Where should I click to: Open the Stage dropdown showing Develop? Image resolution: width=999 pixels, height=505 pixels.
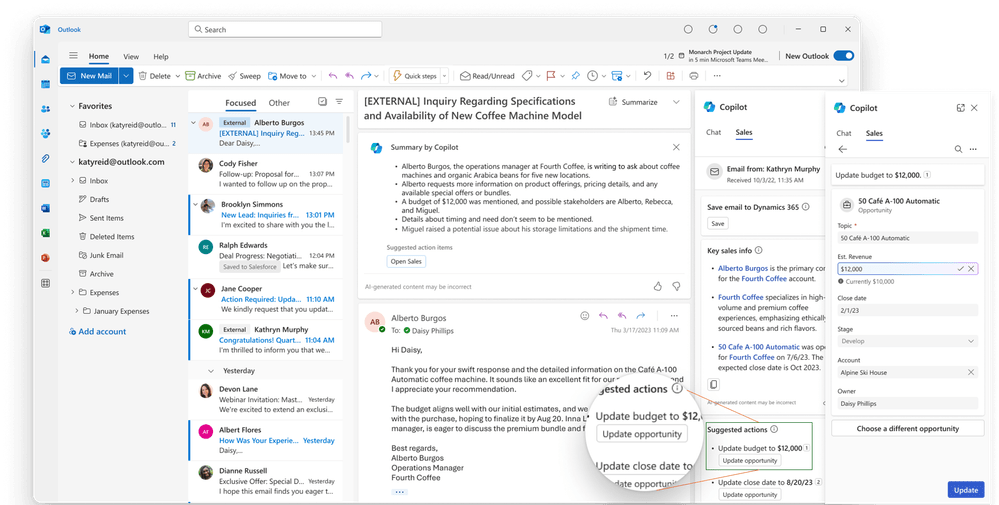coord(904,341)
